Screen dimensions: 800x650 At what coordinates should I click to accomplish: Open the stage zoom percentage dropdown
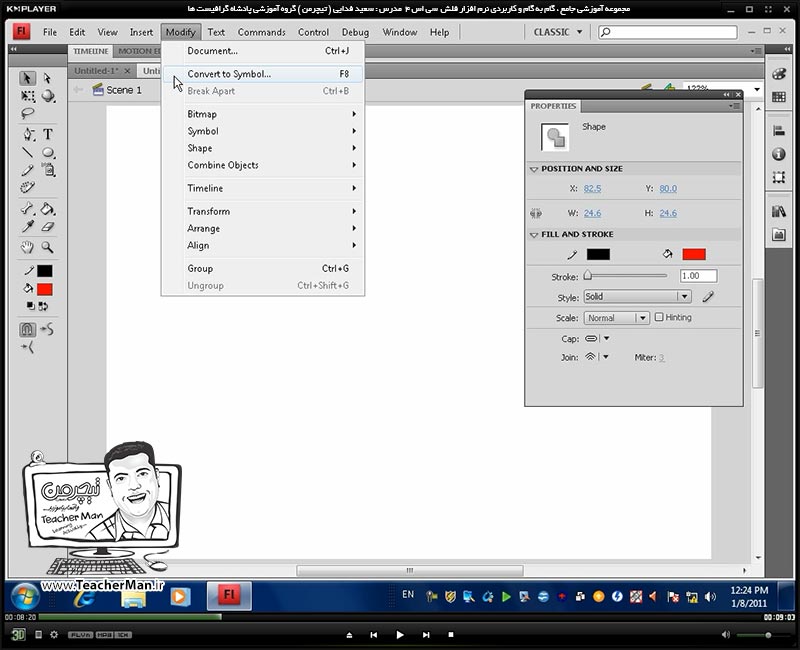[757, 89]
